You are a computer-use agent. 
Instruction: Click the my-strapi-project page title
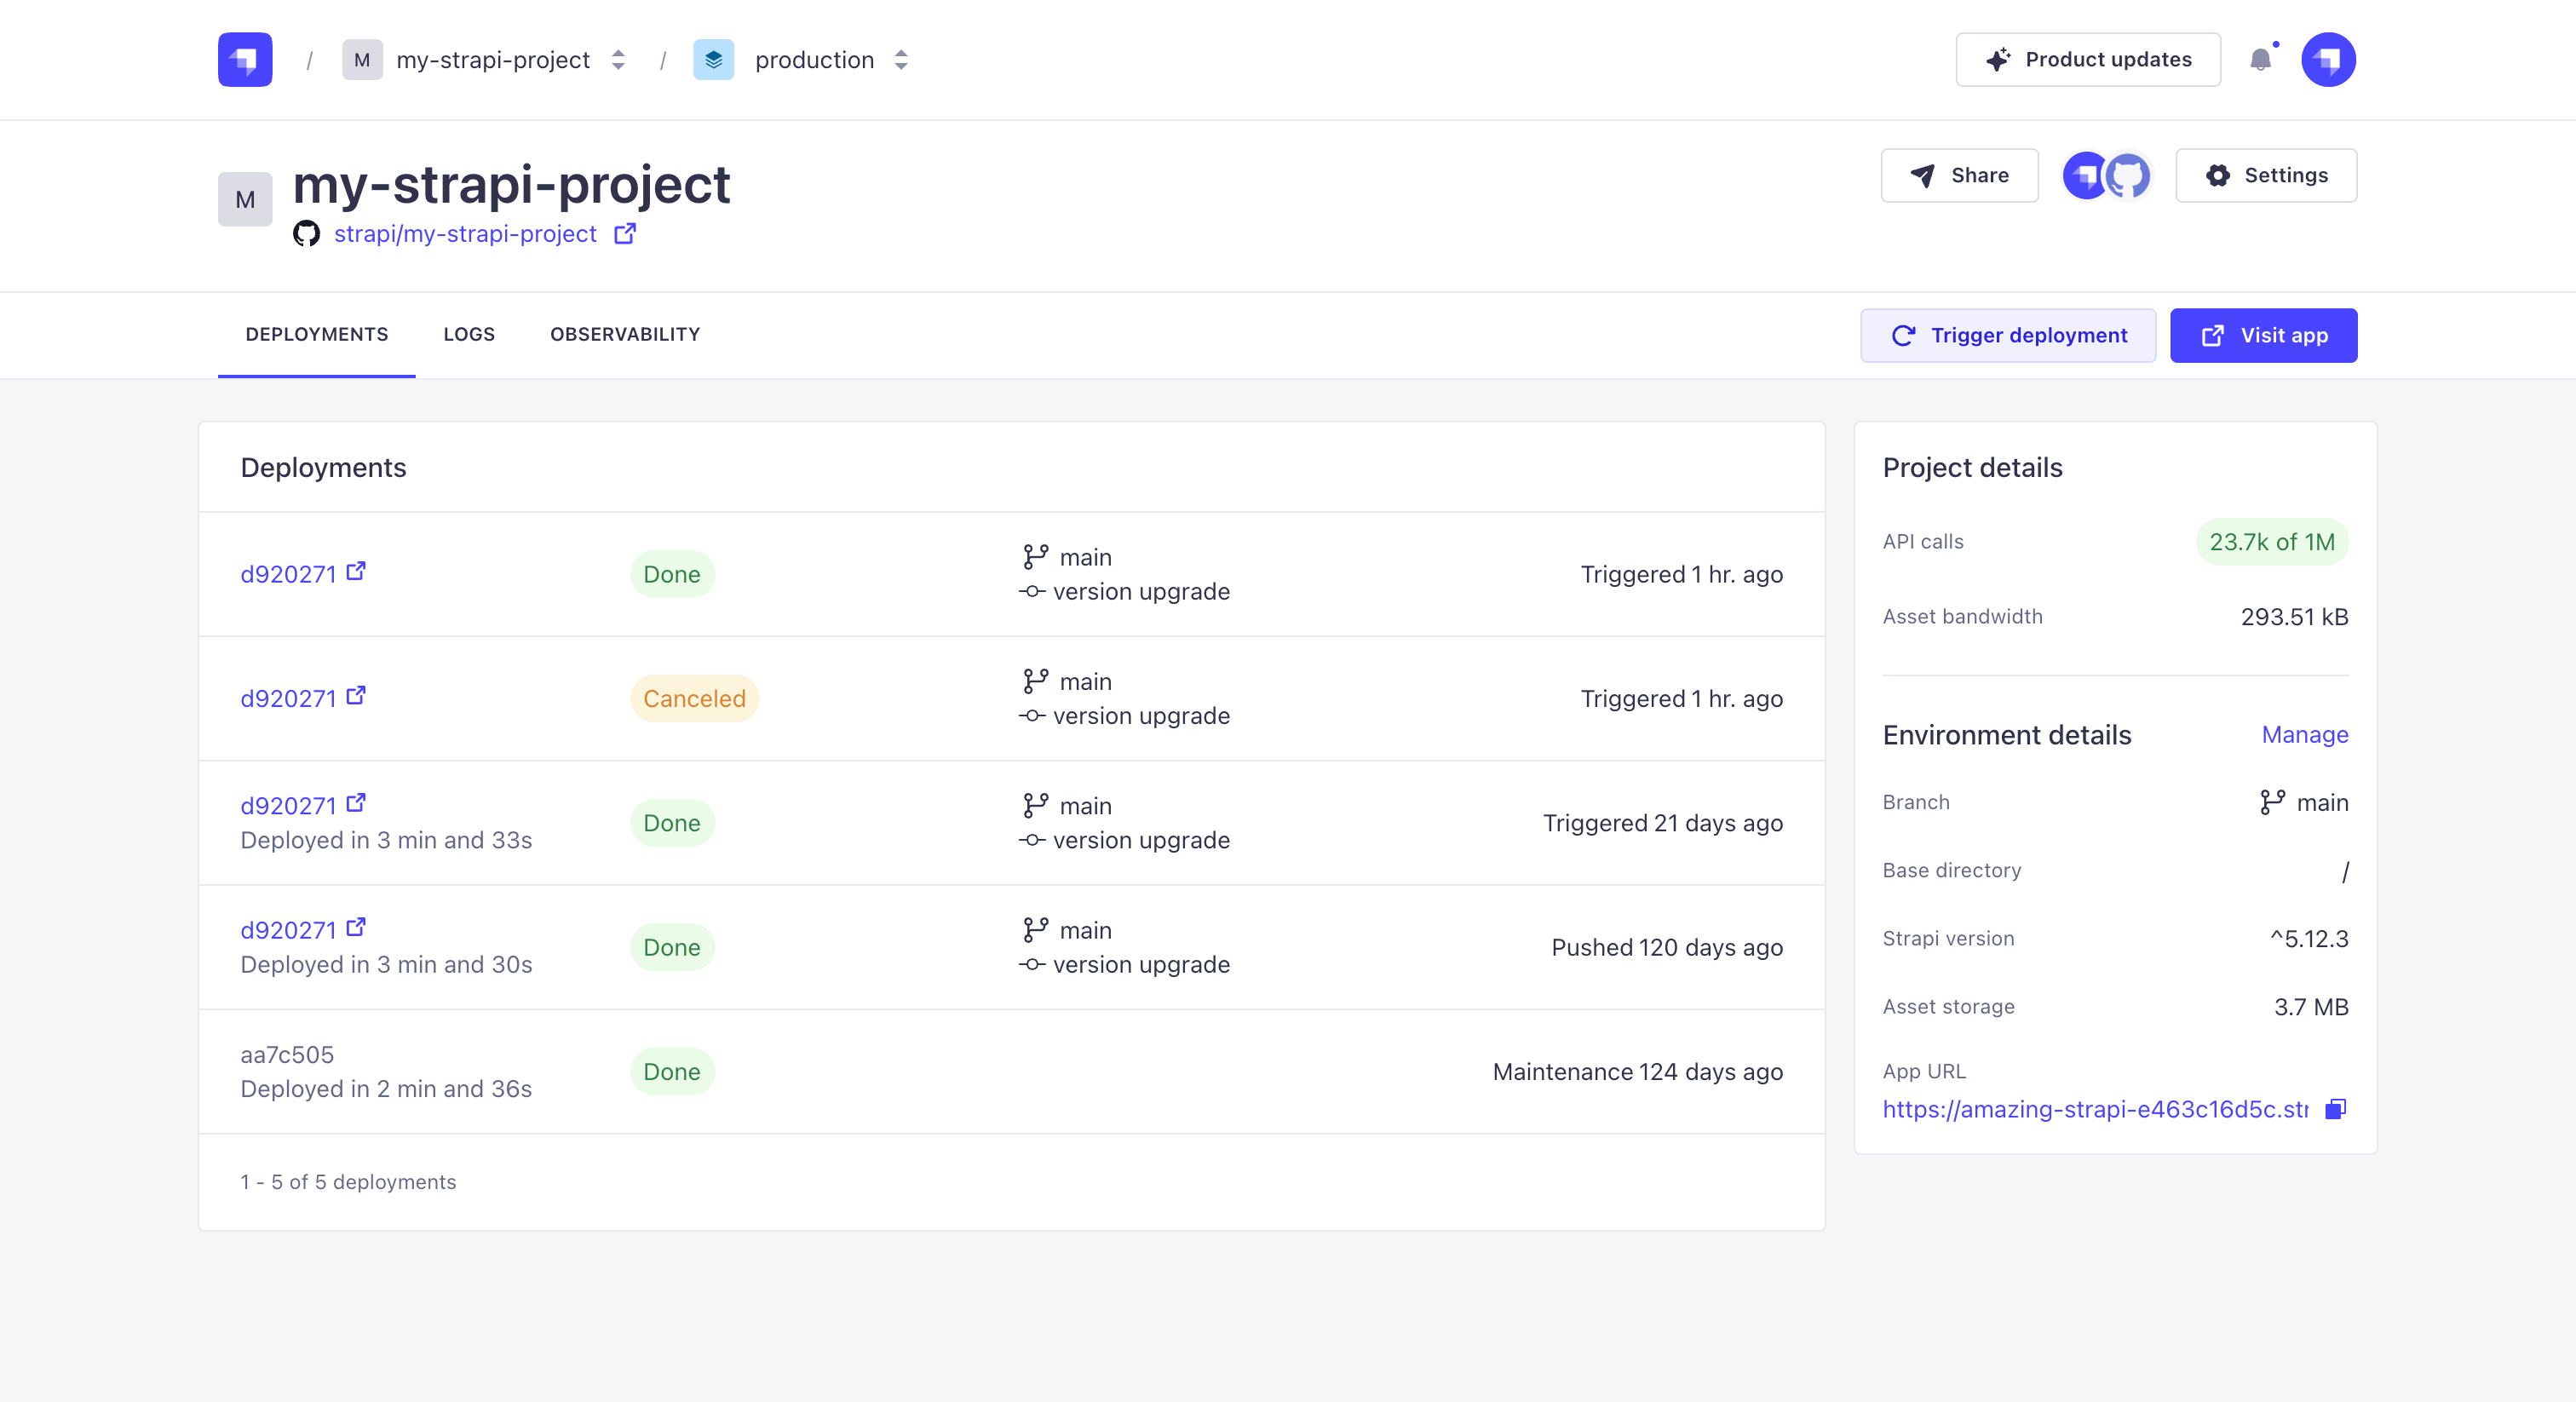click(x=511, y=185)
